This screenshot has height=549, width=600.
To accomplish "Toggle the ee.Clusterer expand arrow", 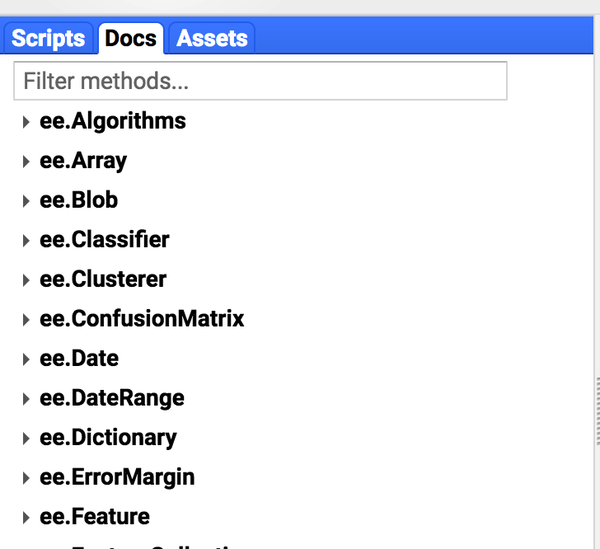I will click(x=26, y=280).
